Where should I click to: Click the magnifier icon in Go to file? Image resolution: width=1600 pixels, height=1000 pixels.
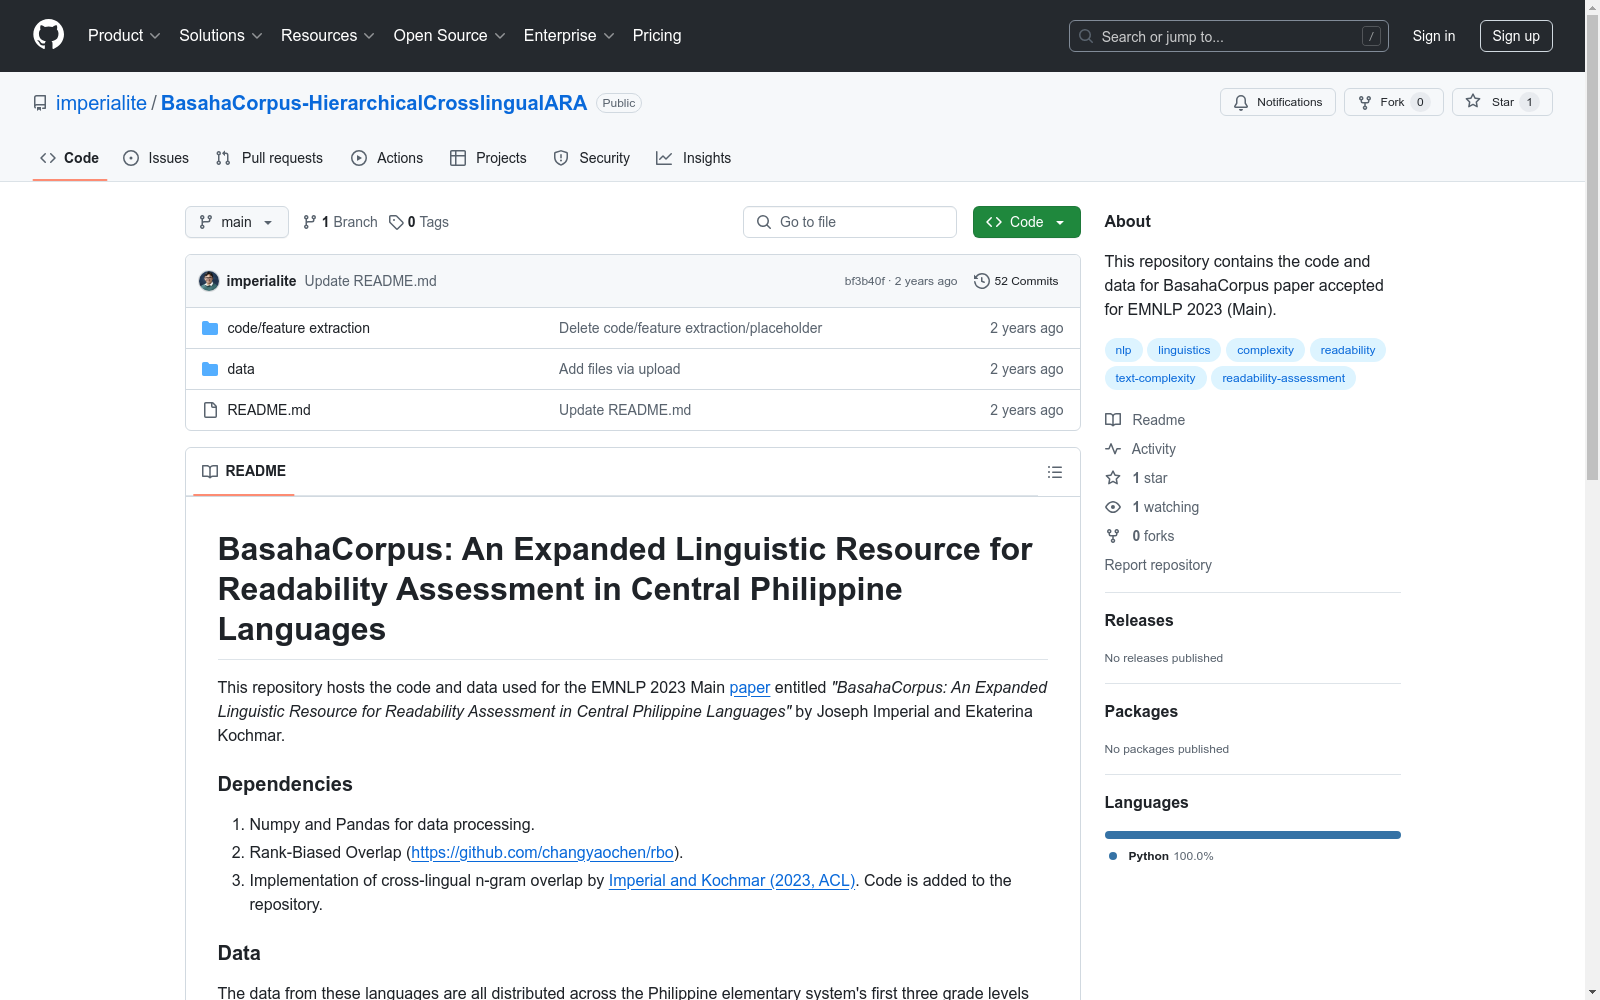pos(764,222)
